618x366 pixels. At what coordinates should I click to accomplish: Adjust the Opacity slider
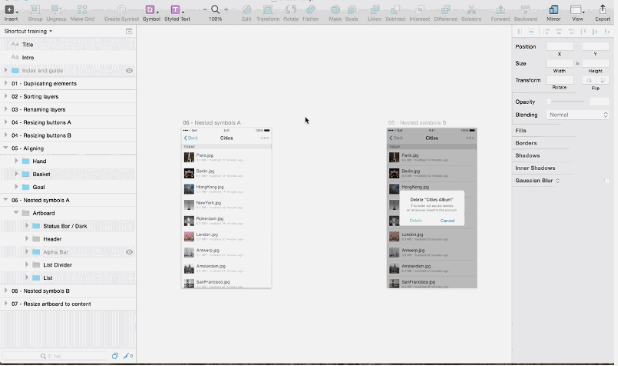[x=566, y=102]
